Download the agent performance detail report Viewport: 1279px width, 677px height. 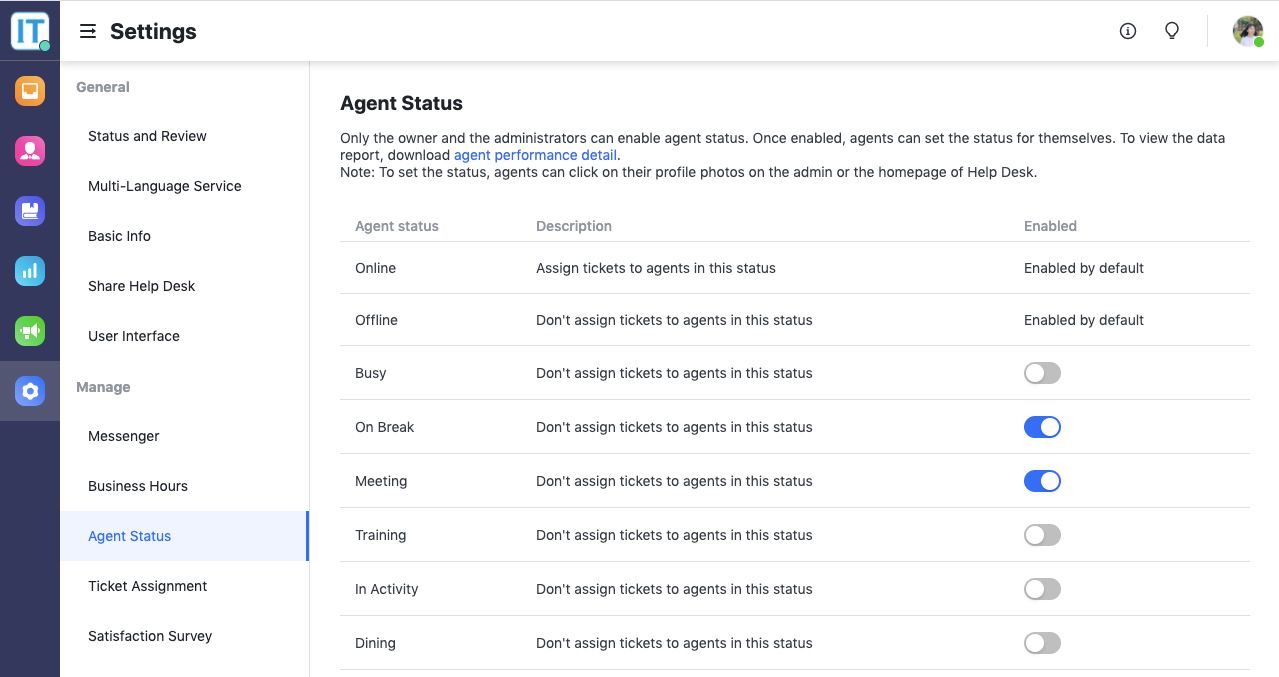tap(535, 155)
